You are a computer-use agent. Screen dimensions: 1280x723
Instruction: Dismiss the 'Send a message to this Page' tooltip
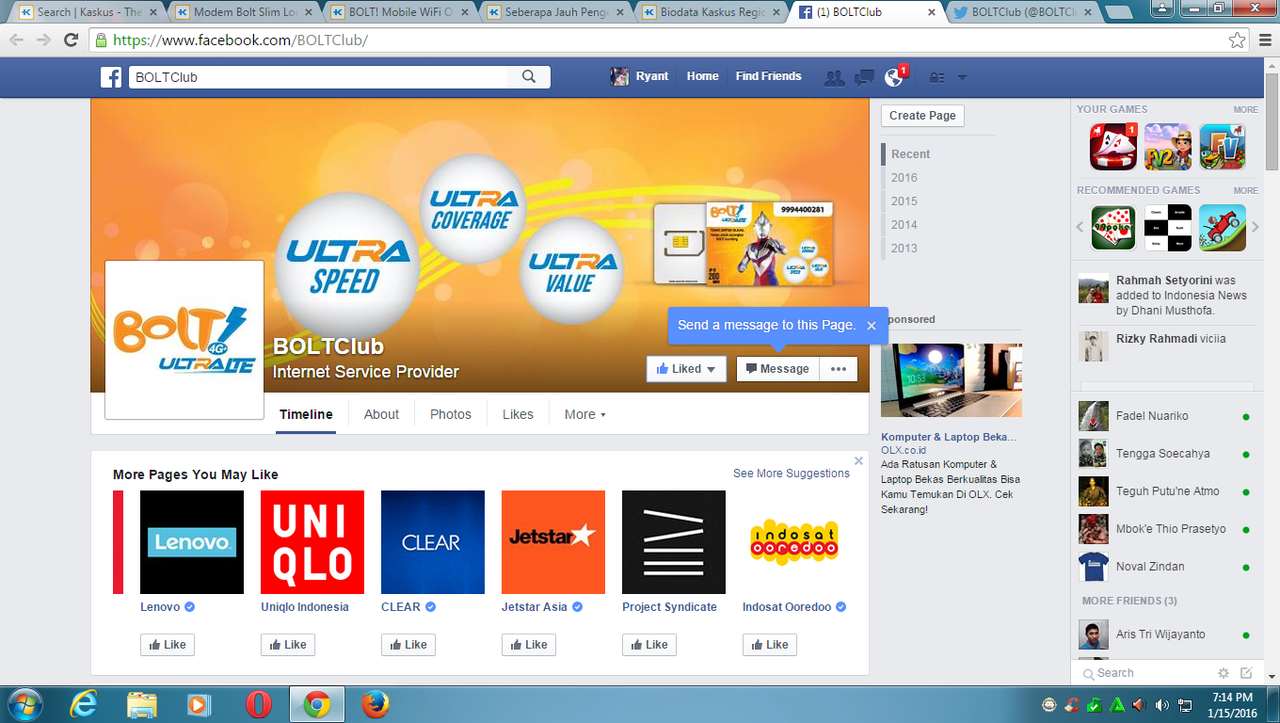[871, 325]
